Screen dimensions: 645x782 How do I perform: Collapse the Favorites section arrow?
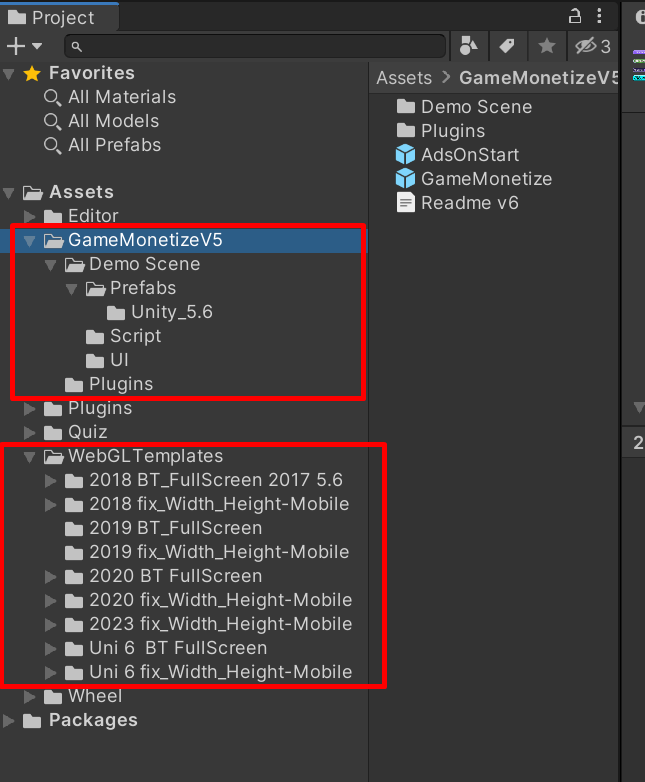pos(9,74)
